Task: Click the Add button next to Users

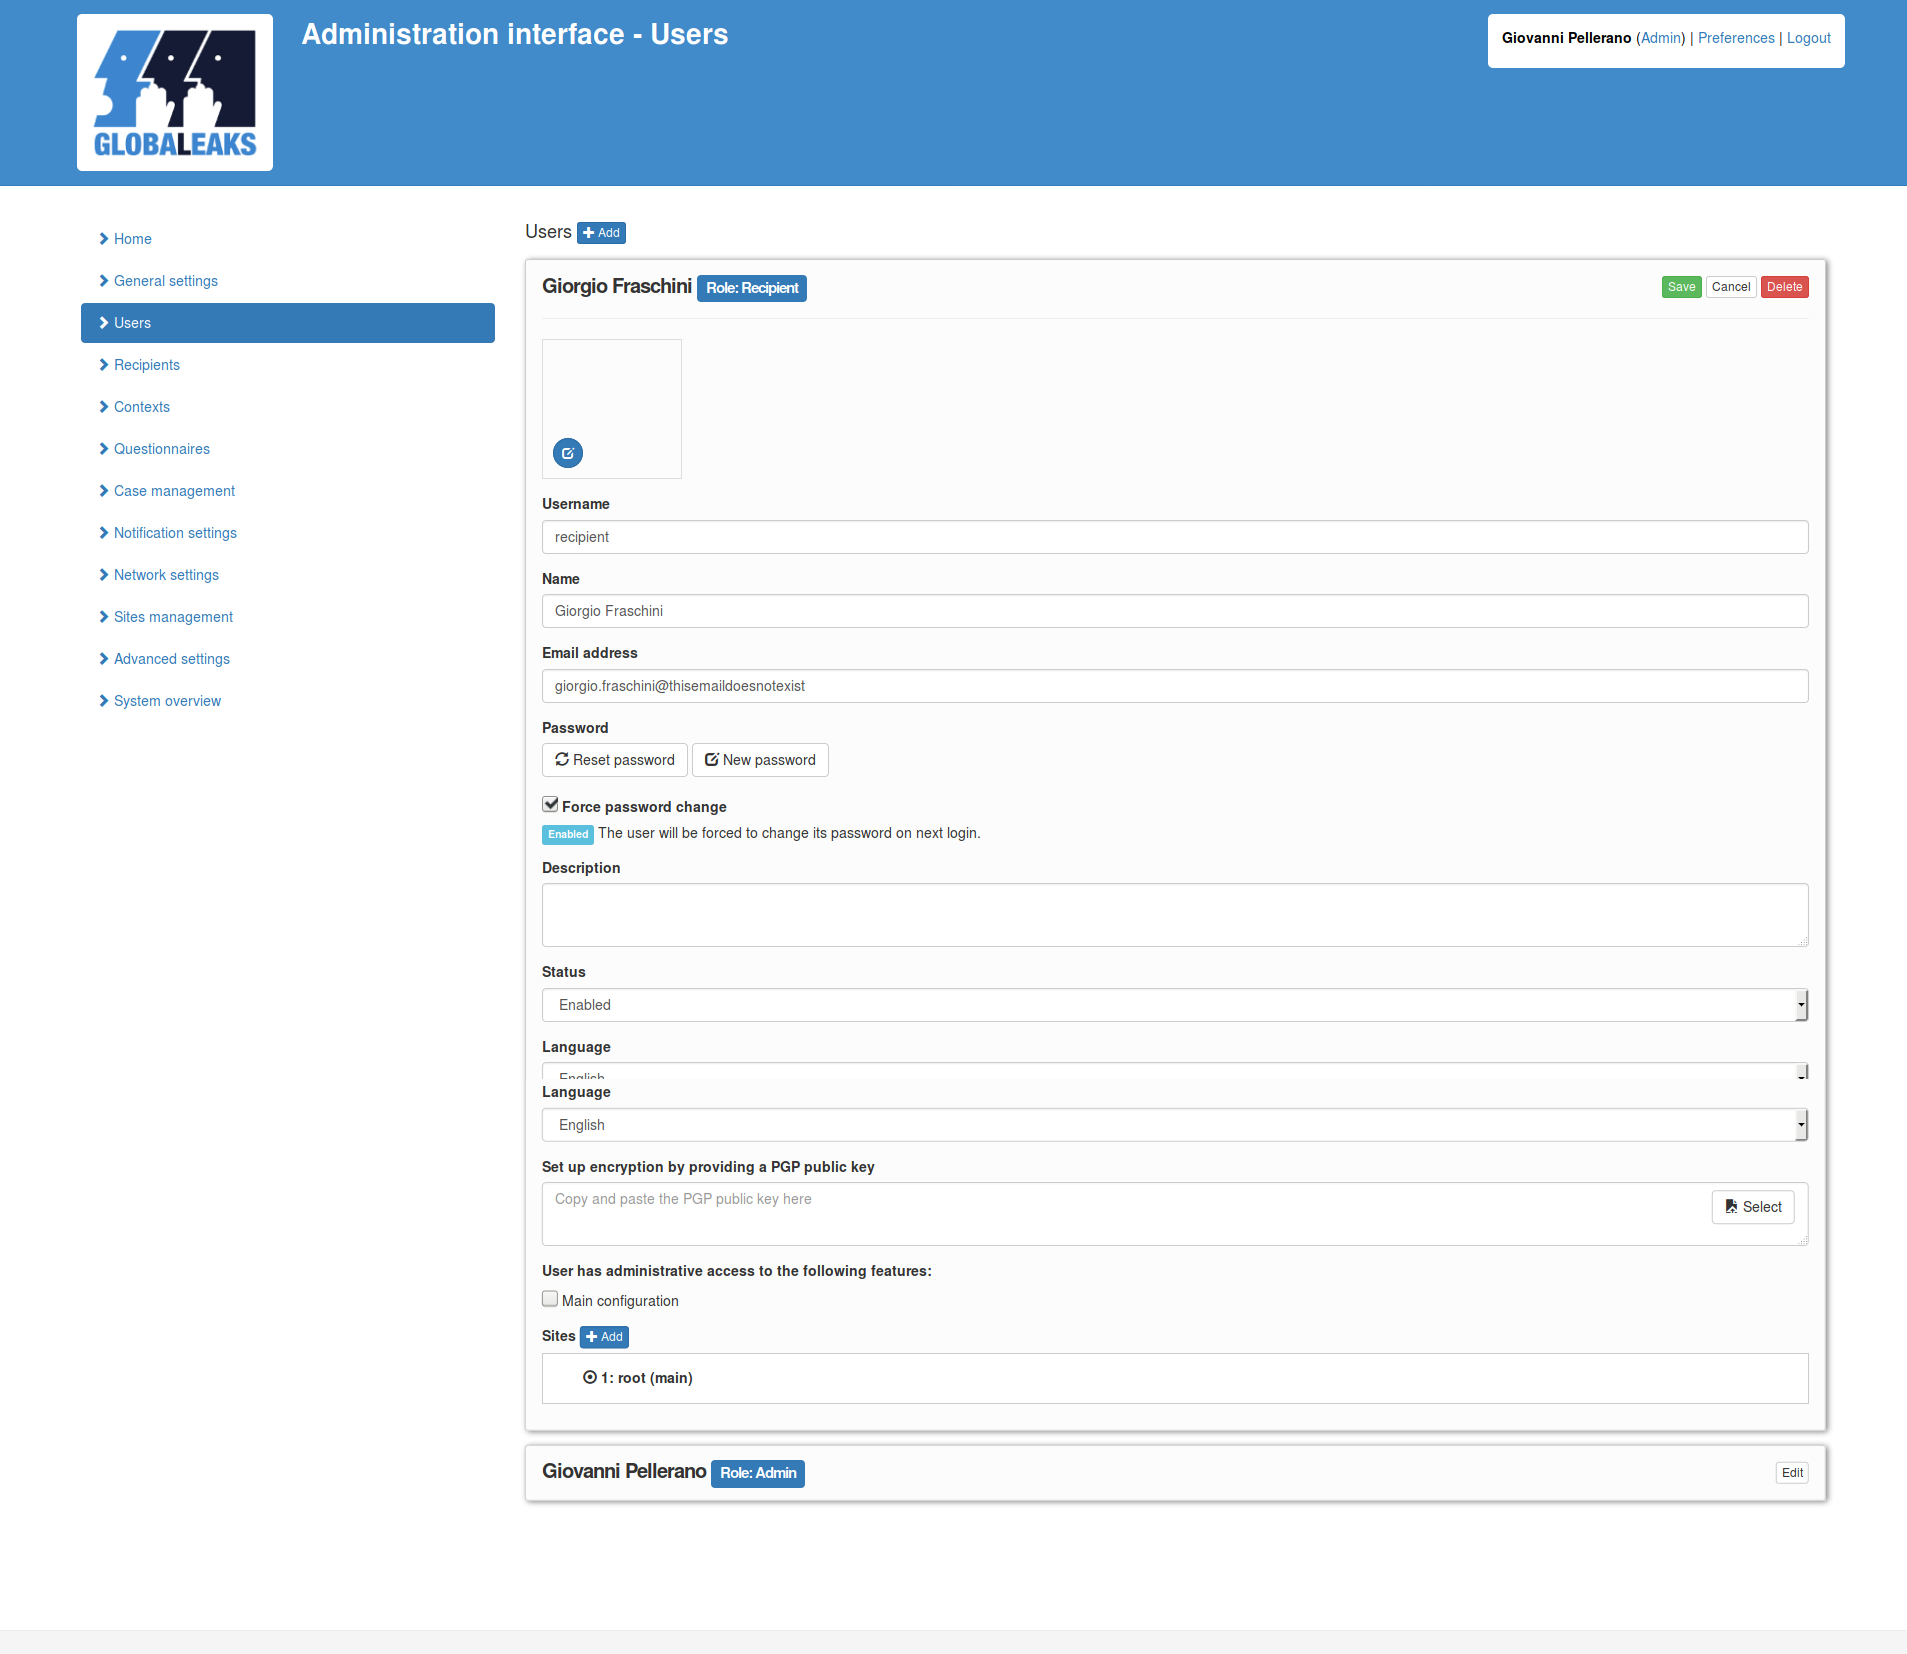Action: (601, 233)
